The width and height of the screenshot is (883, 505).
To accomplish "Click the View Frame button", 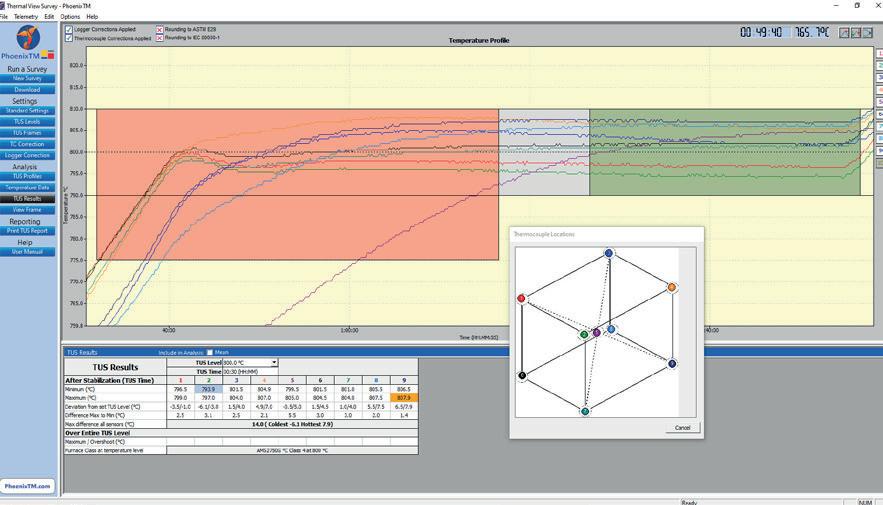I will (28, 209).
